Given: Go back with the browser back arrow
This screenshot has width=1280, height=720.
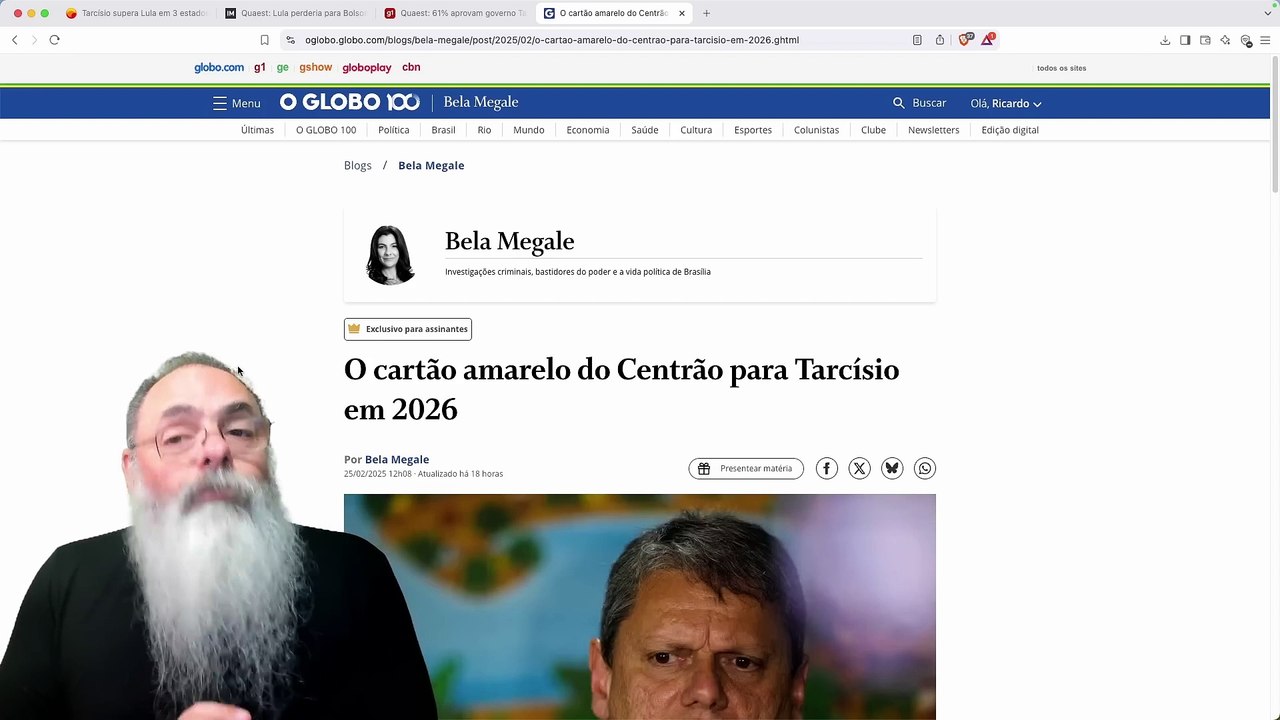Looking at the screenshot, I should 15,40.
